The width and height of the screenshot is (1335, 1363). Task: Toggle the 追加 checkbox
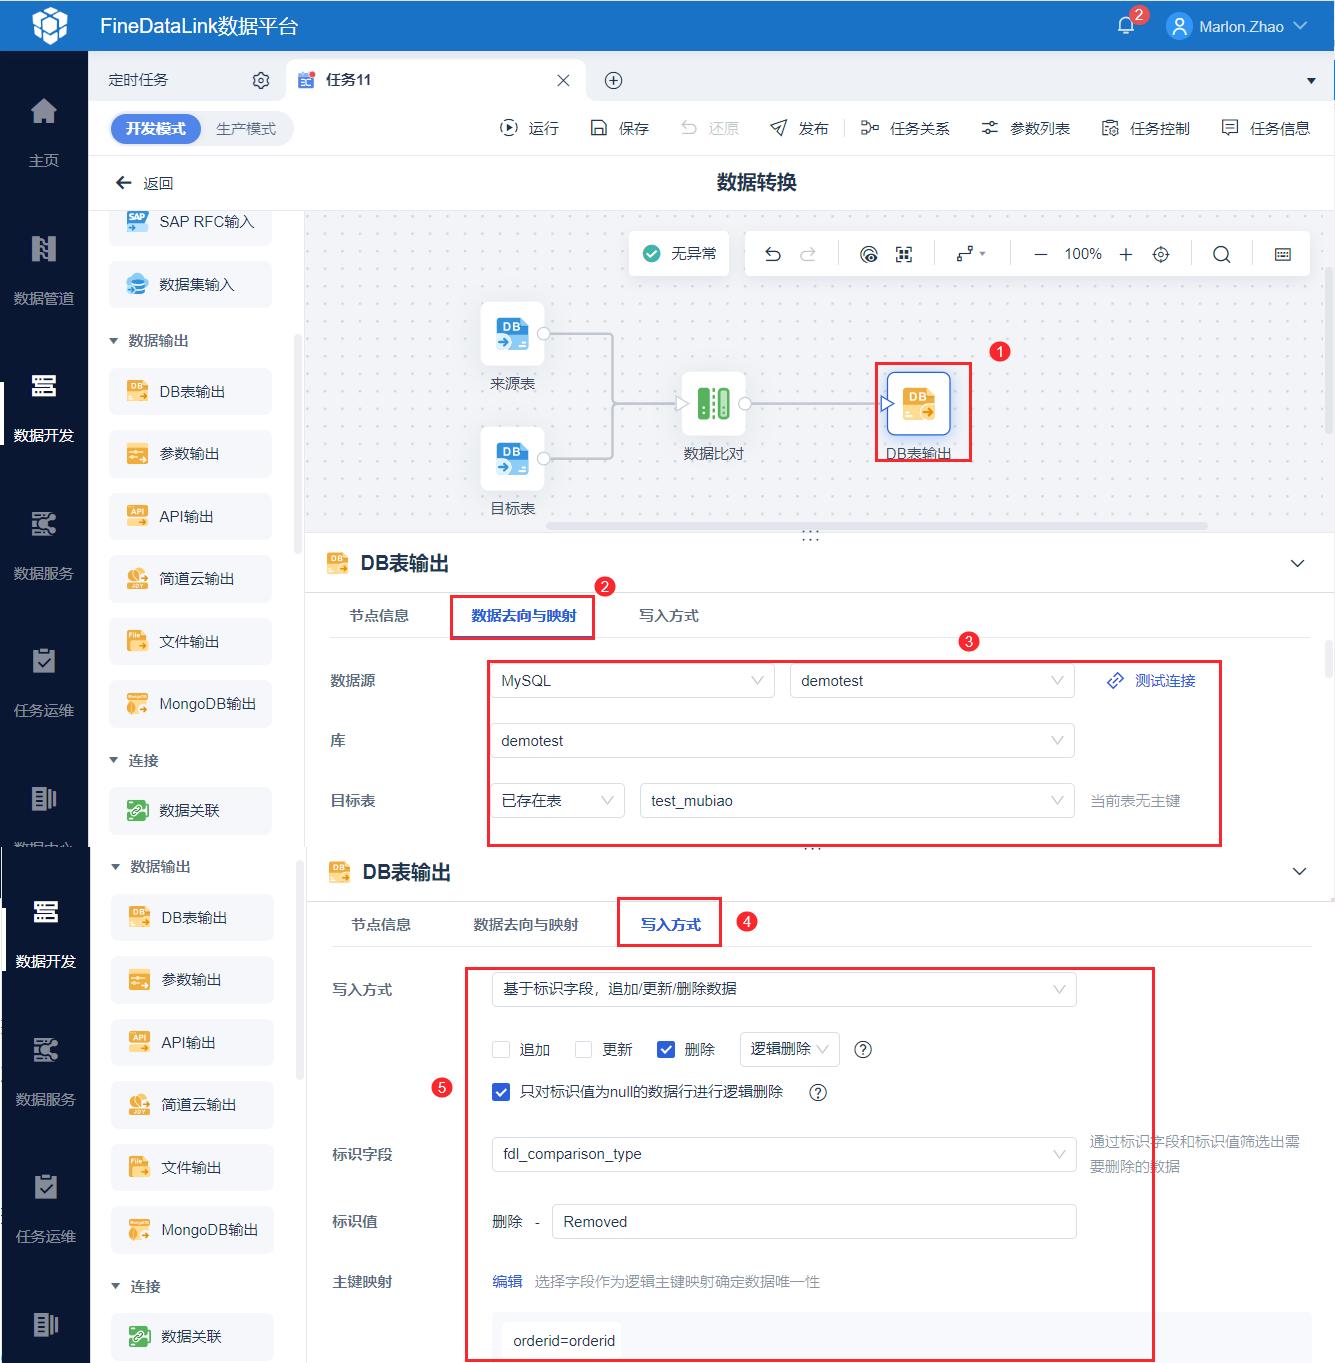point(501,1049)
